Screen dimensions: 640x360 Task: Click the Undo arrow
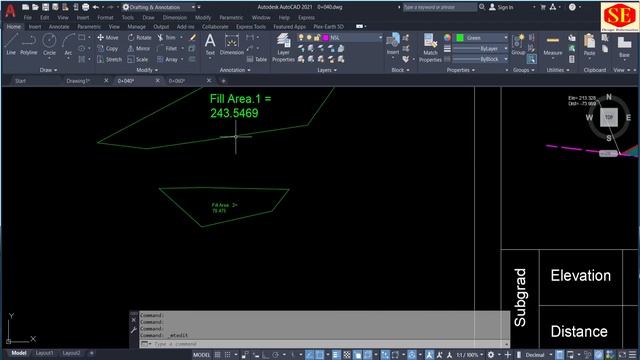click(96, 7)
